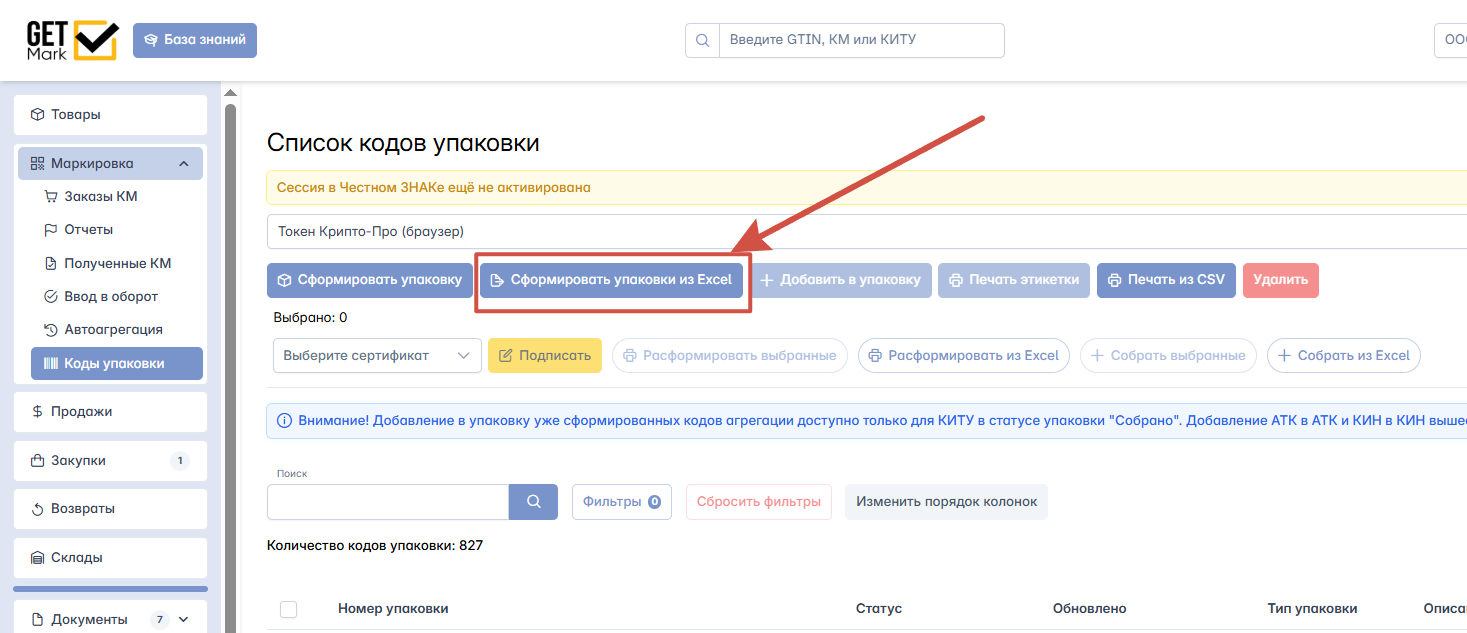Expand the Документы menu chevron

click(183, 620)
